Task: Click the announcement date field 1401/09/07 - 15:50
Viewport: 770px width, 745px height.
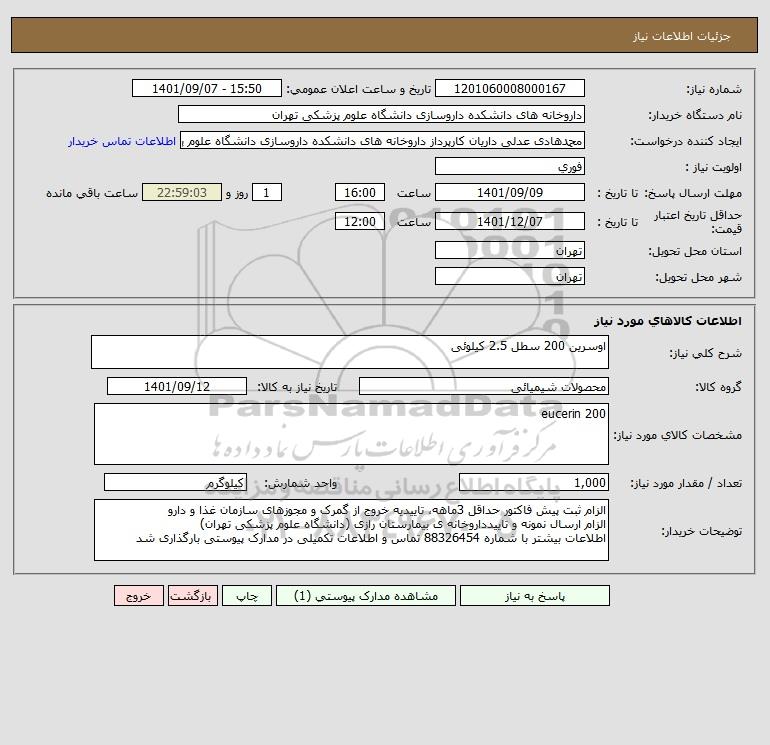Action: click(207, 88)
